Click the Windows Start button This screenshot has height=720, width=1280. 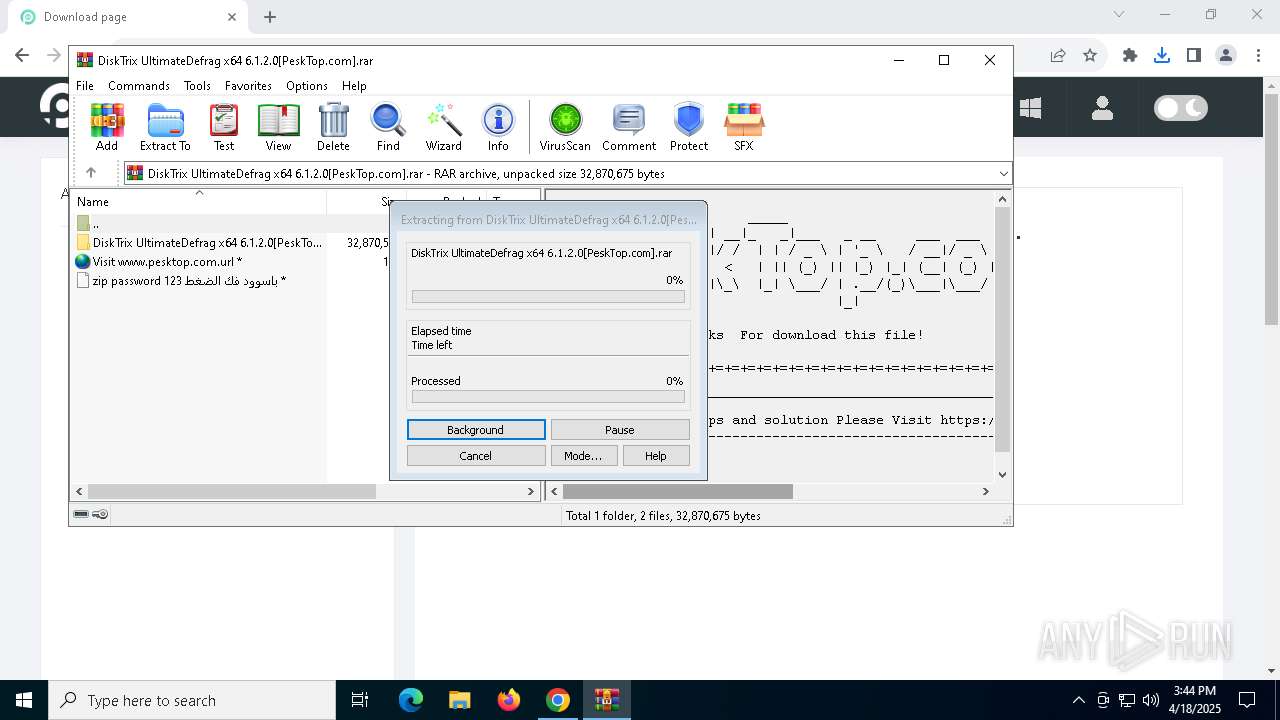24,700
